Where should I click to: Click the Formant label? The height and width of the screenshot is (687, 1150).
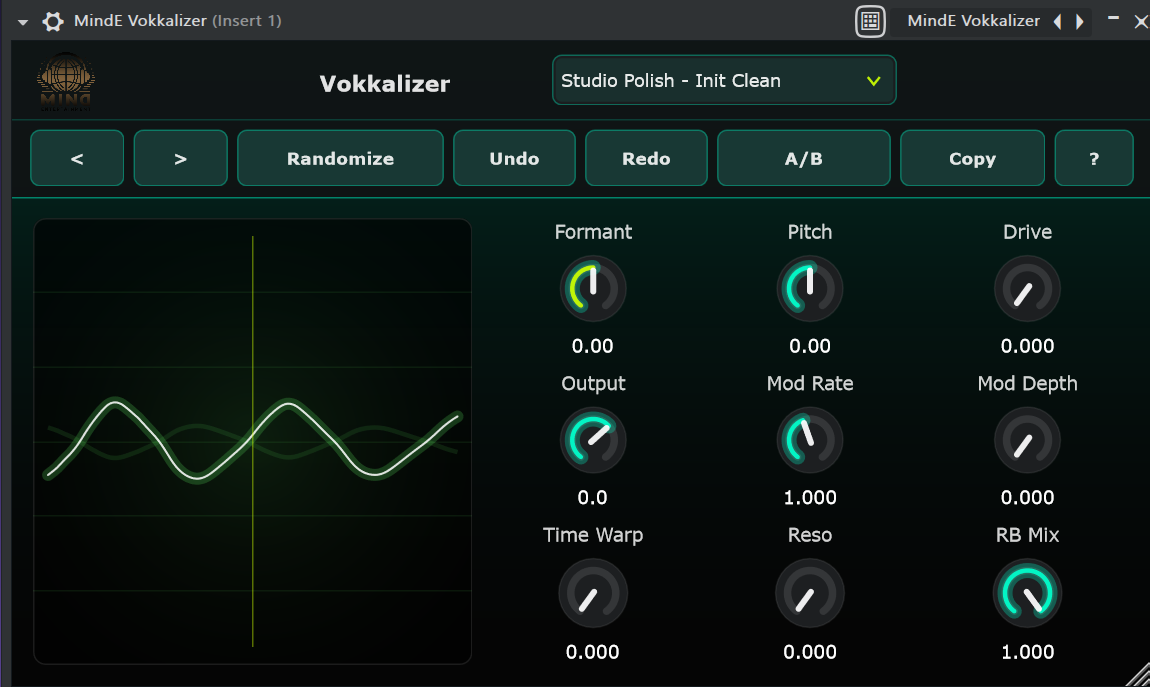[x=593, y=232]
